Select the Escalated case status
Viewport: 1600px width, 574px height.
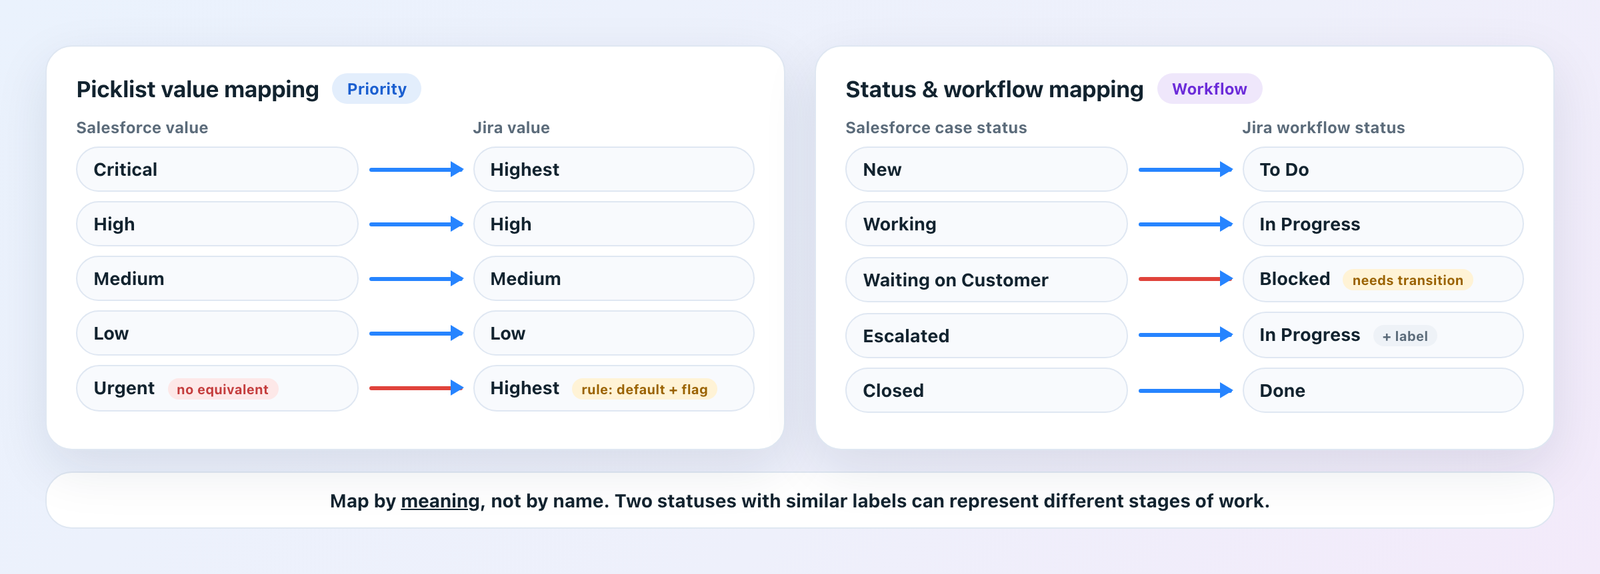[x=986, y=336]
